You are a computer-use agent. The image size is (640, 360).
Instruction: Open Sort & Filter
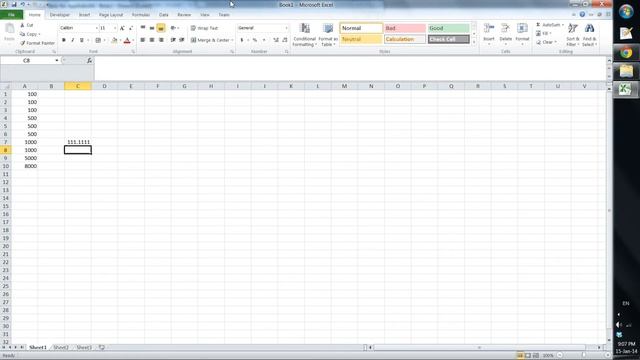click(x=573, y=35)
